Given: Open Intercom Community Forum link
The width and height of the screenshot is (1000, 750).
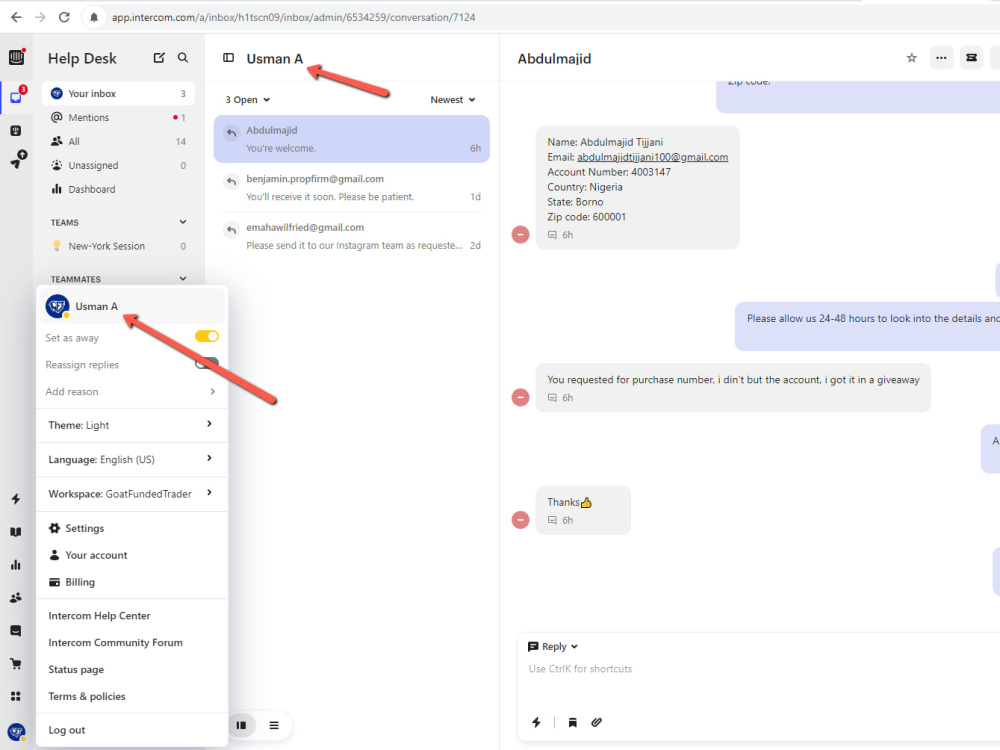Looking at the screenshot, I should point(131,642).
